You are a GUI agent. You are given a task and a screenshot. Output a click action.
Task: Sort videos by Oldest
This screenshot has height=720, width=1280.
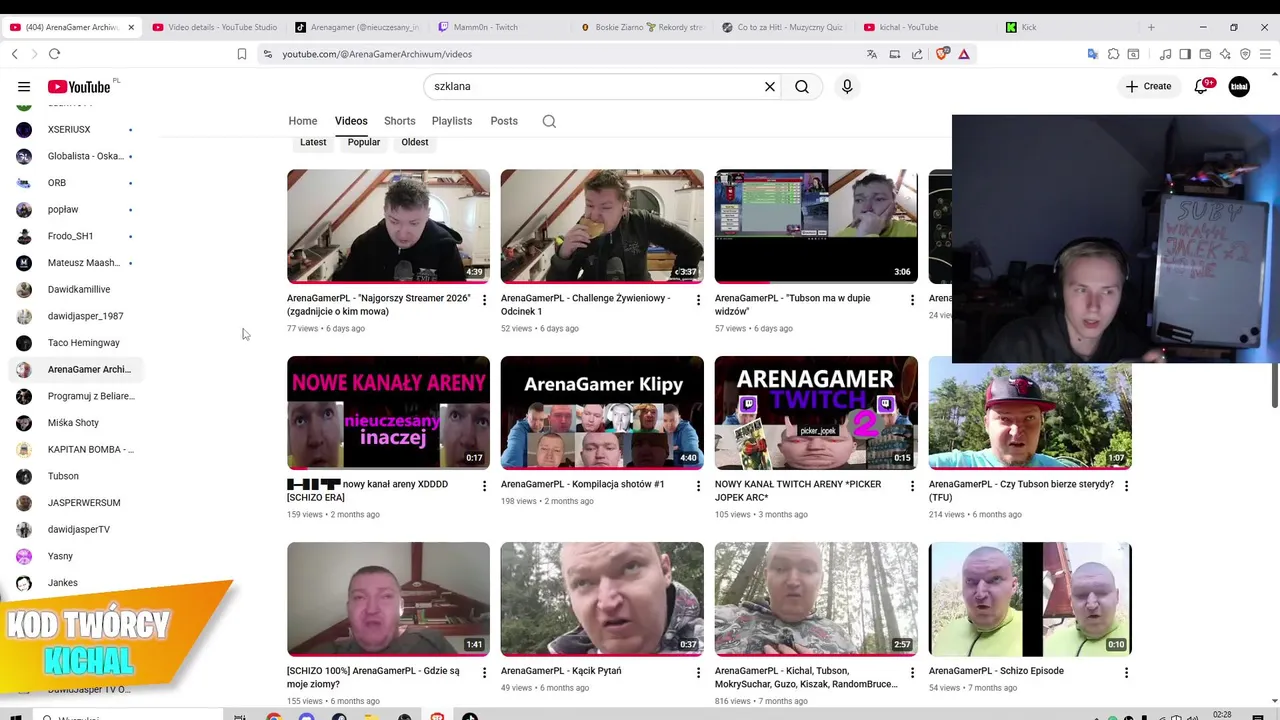[415, 142]
